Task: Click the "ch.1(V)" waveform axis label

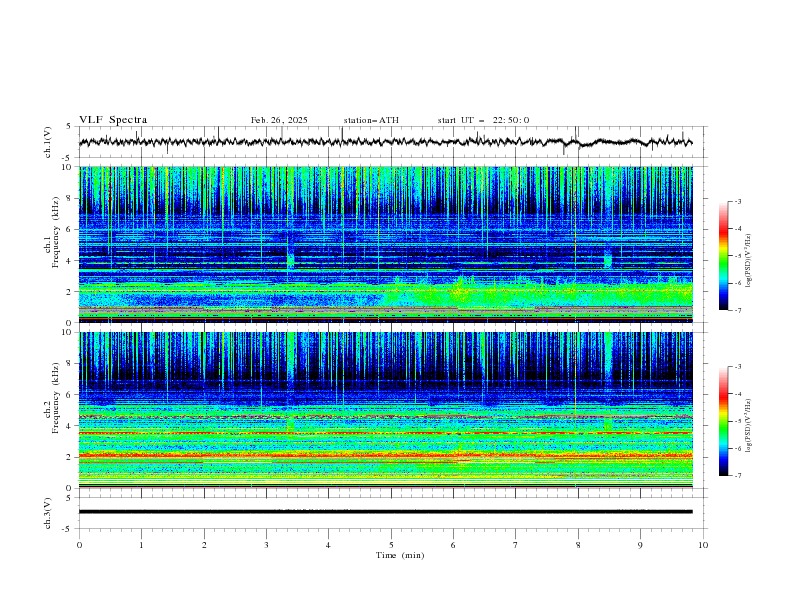Action: [x=48, y=142]
